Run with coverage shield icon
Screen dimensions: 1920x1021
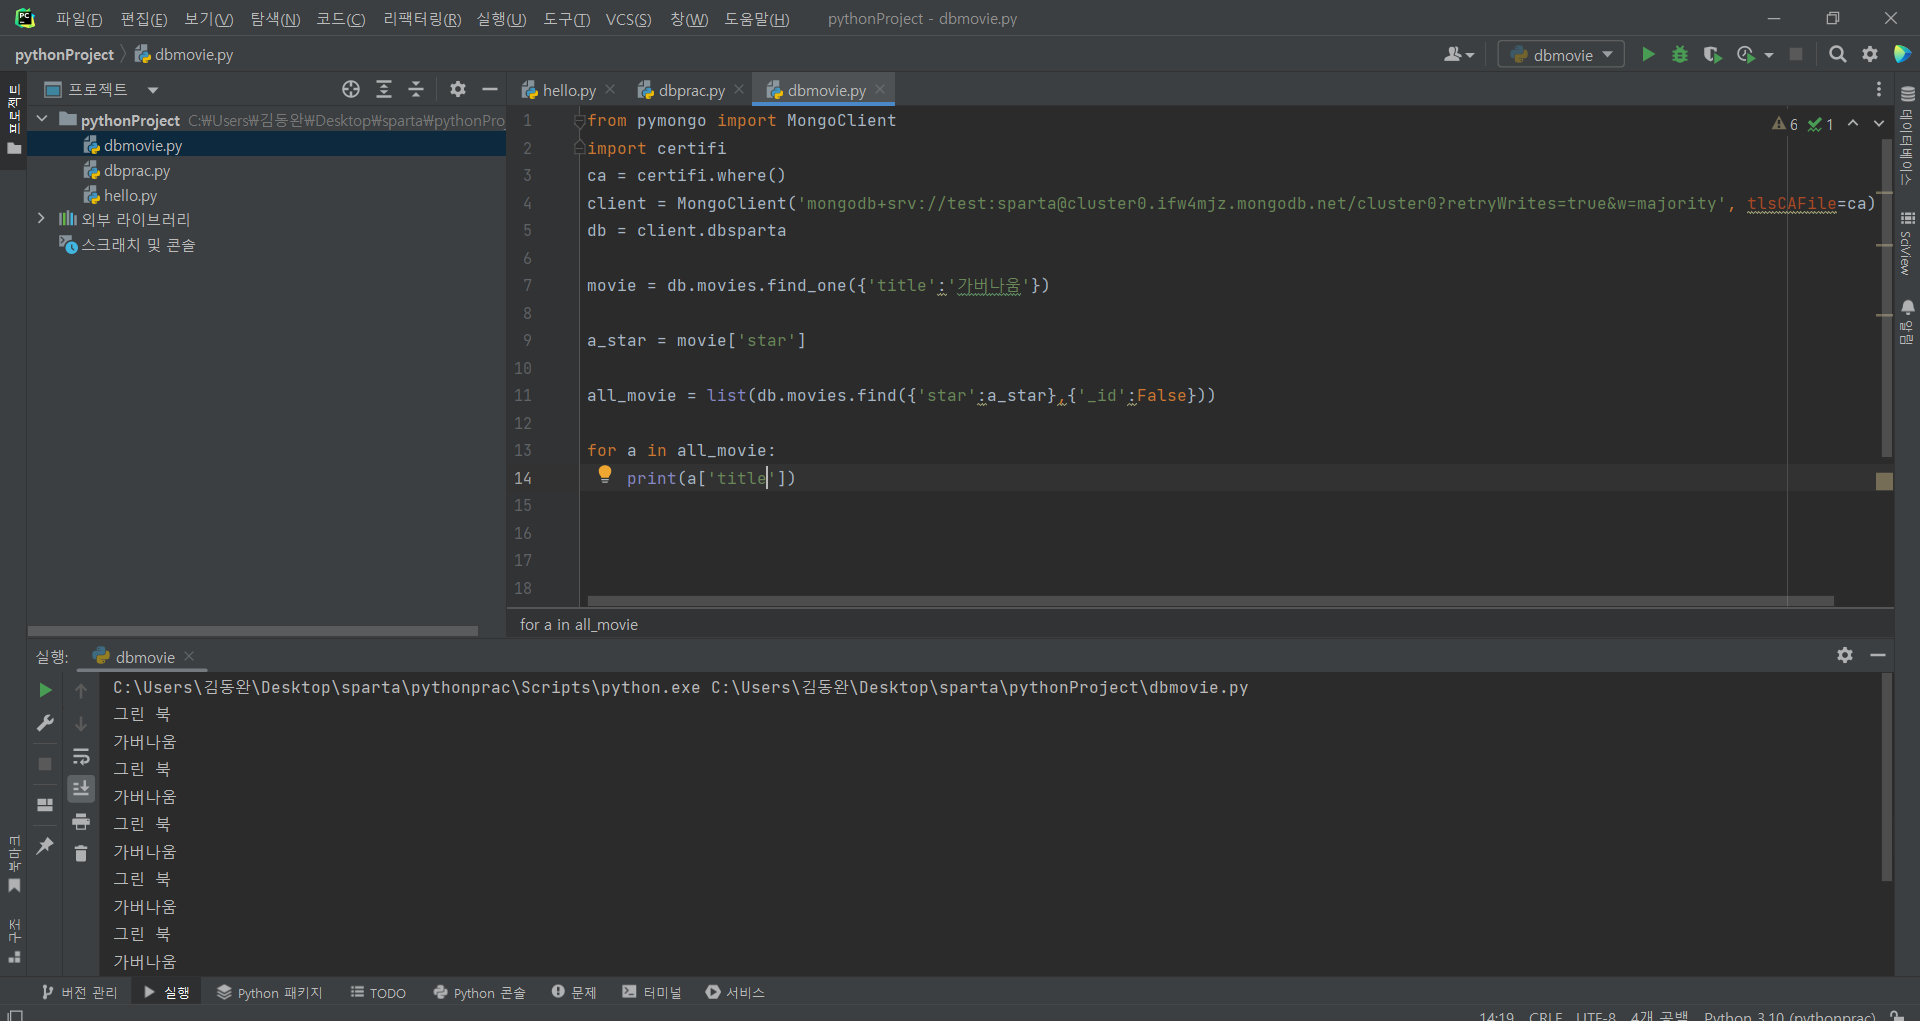click(1712, 54)
